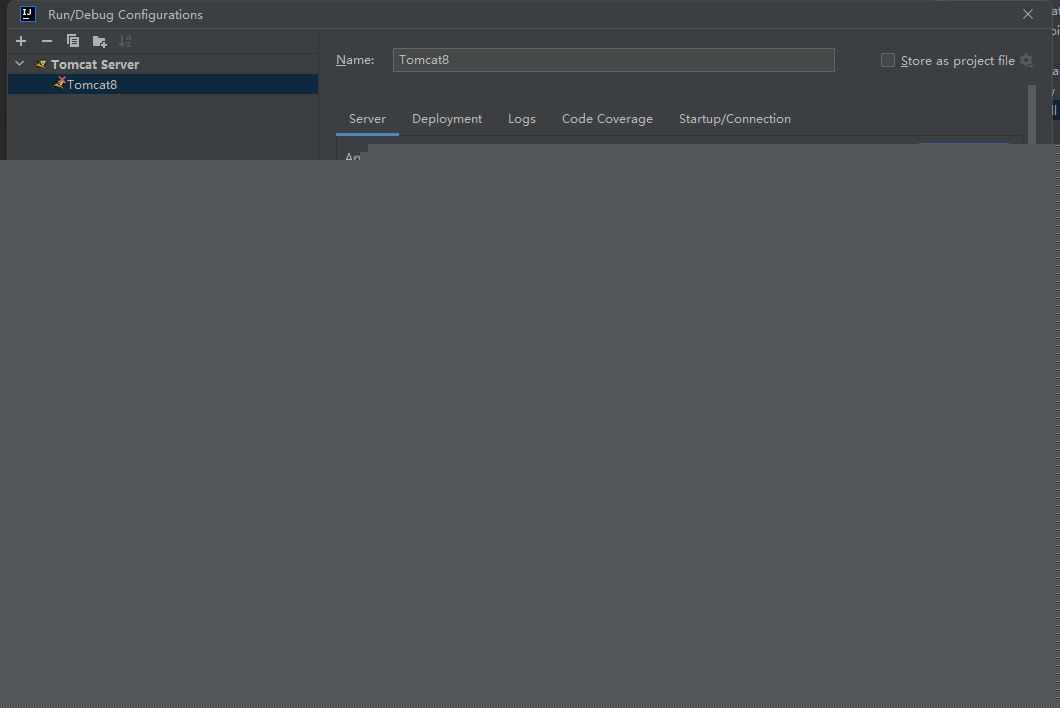
Task: Open the Deployment tab
Action: coord(447,119)
